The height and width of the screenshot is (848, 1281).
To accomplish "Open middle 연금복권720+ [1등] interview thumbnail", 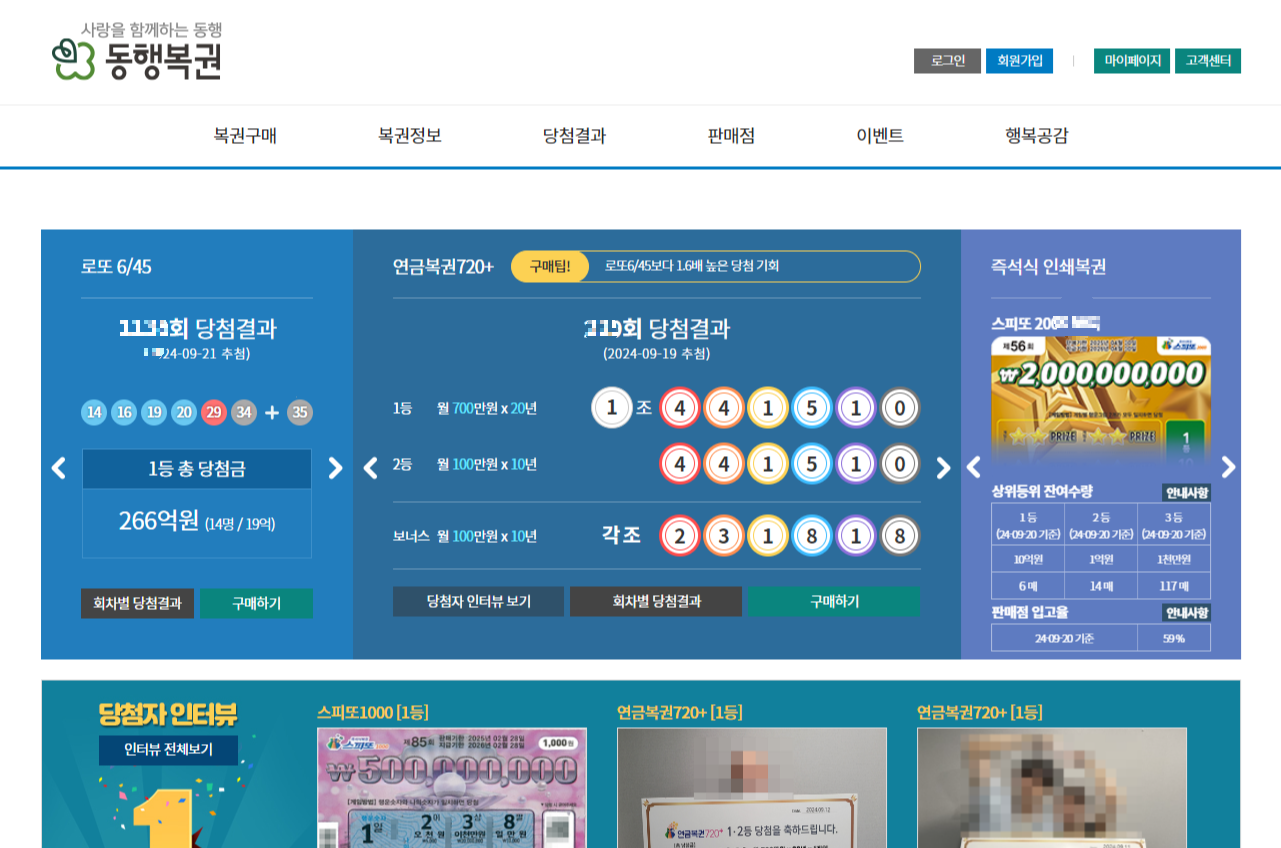I will click(x=752, y=788).
